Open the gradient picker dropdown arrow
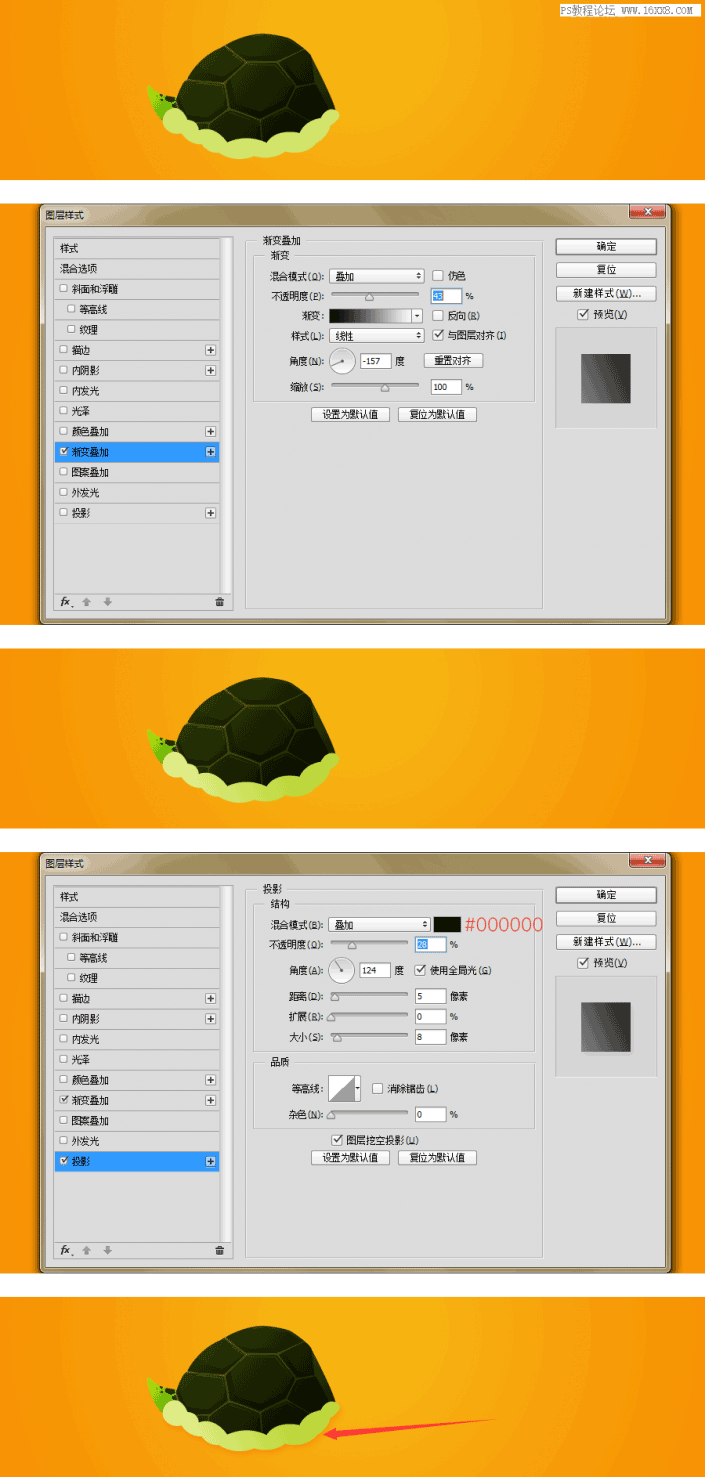Screen dimensions: 705x1477 pos(417,316)
